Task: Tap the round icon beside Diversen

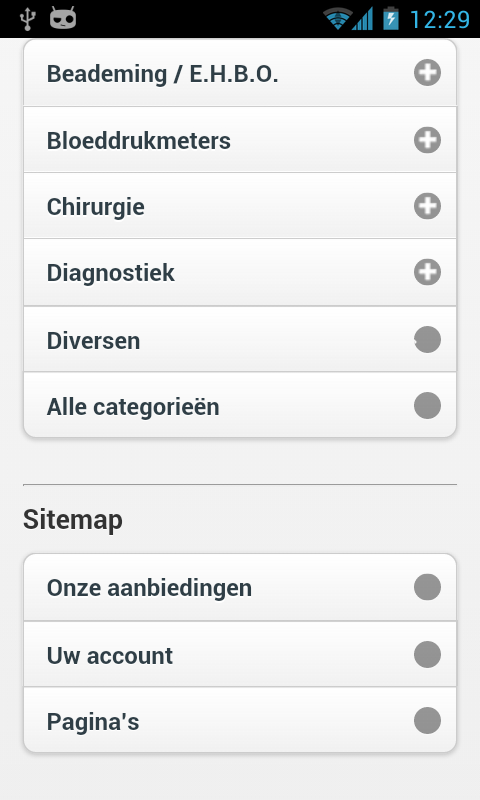Action: [427, 339]
